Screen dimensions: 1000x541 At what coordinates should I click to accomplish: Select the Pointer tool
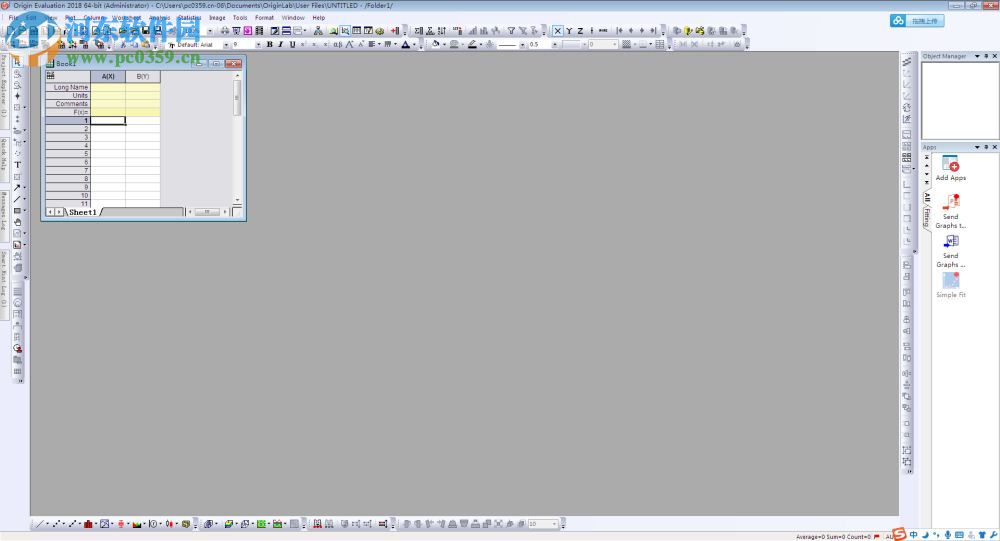[x=17, y=62]
